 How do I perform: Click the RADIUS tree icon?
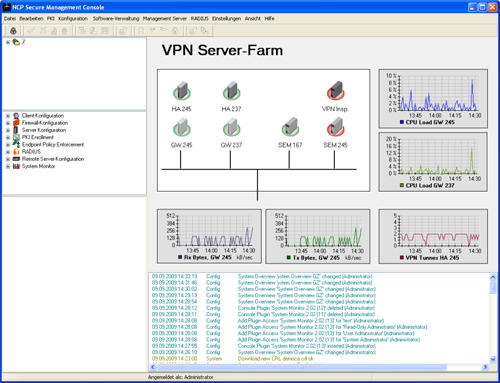(16, 152)
